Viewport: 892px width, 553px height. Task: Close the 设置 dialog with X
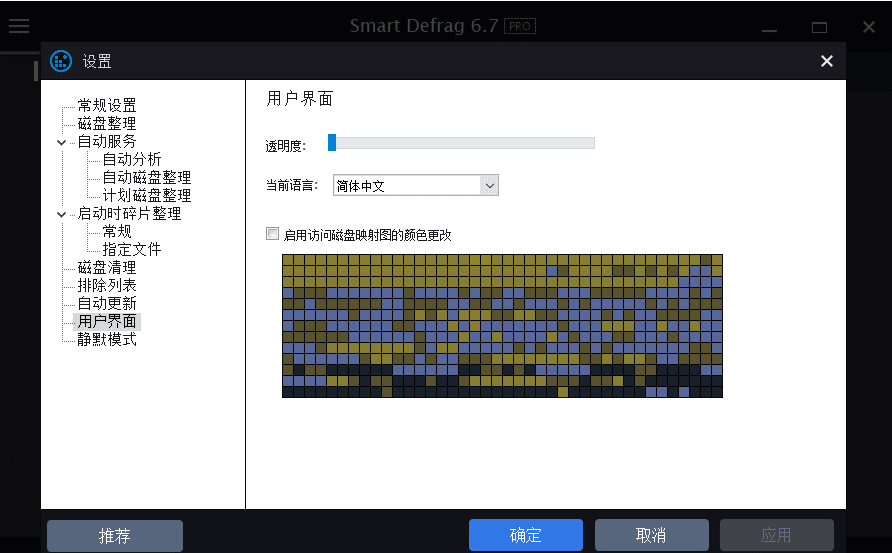coord(827,61)
